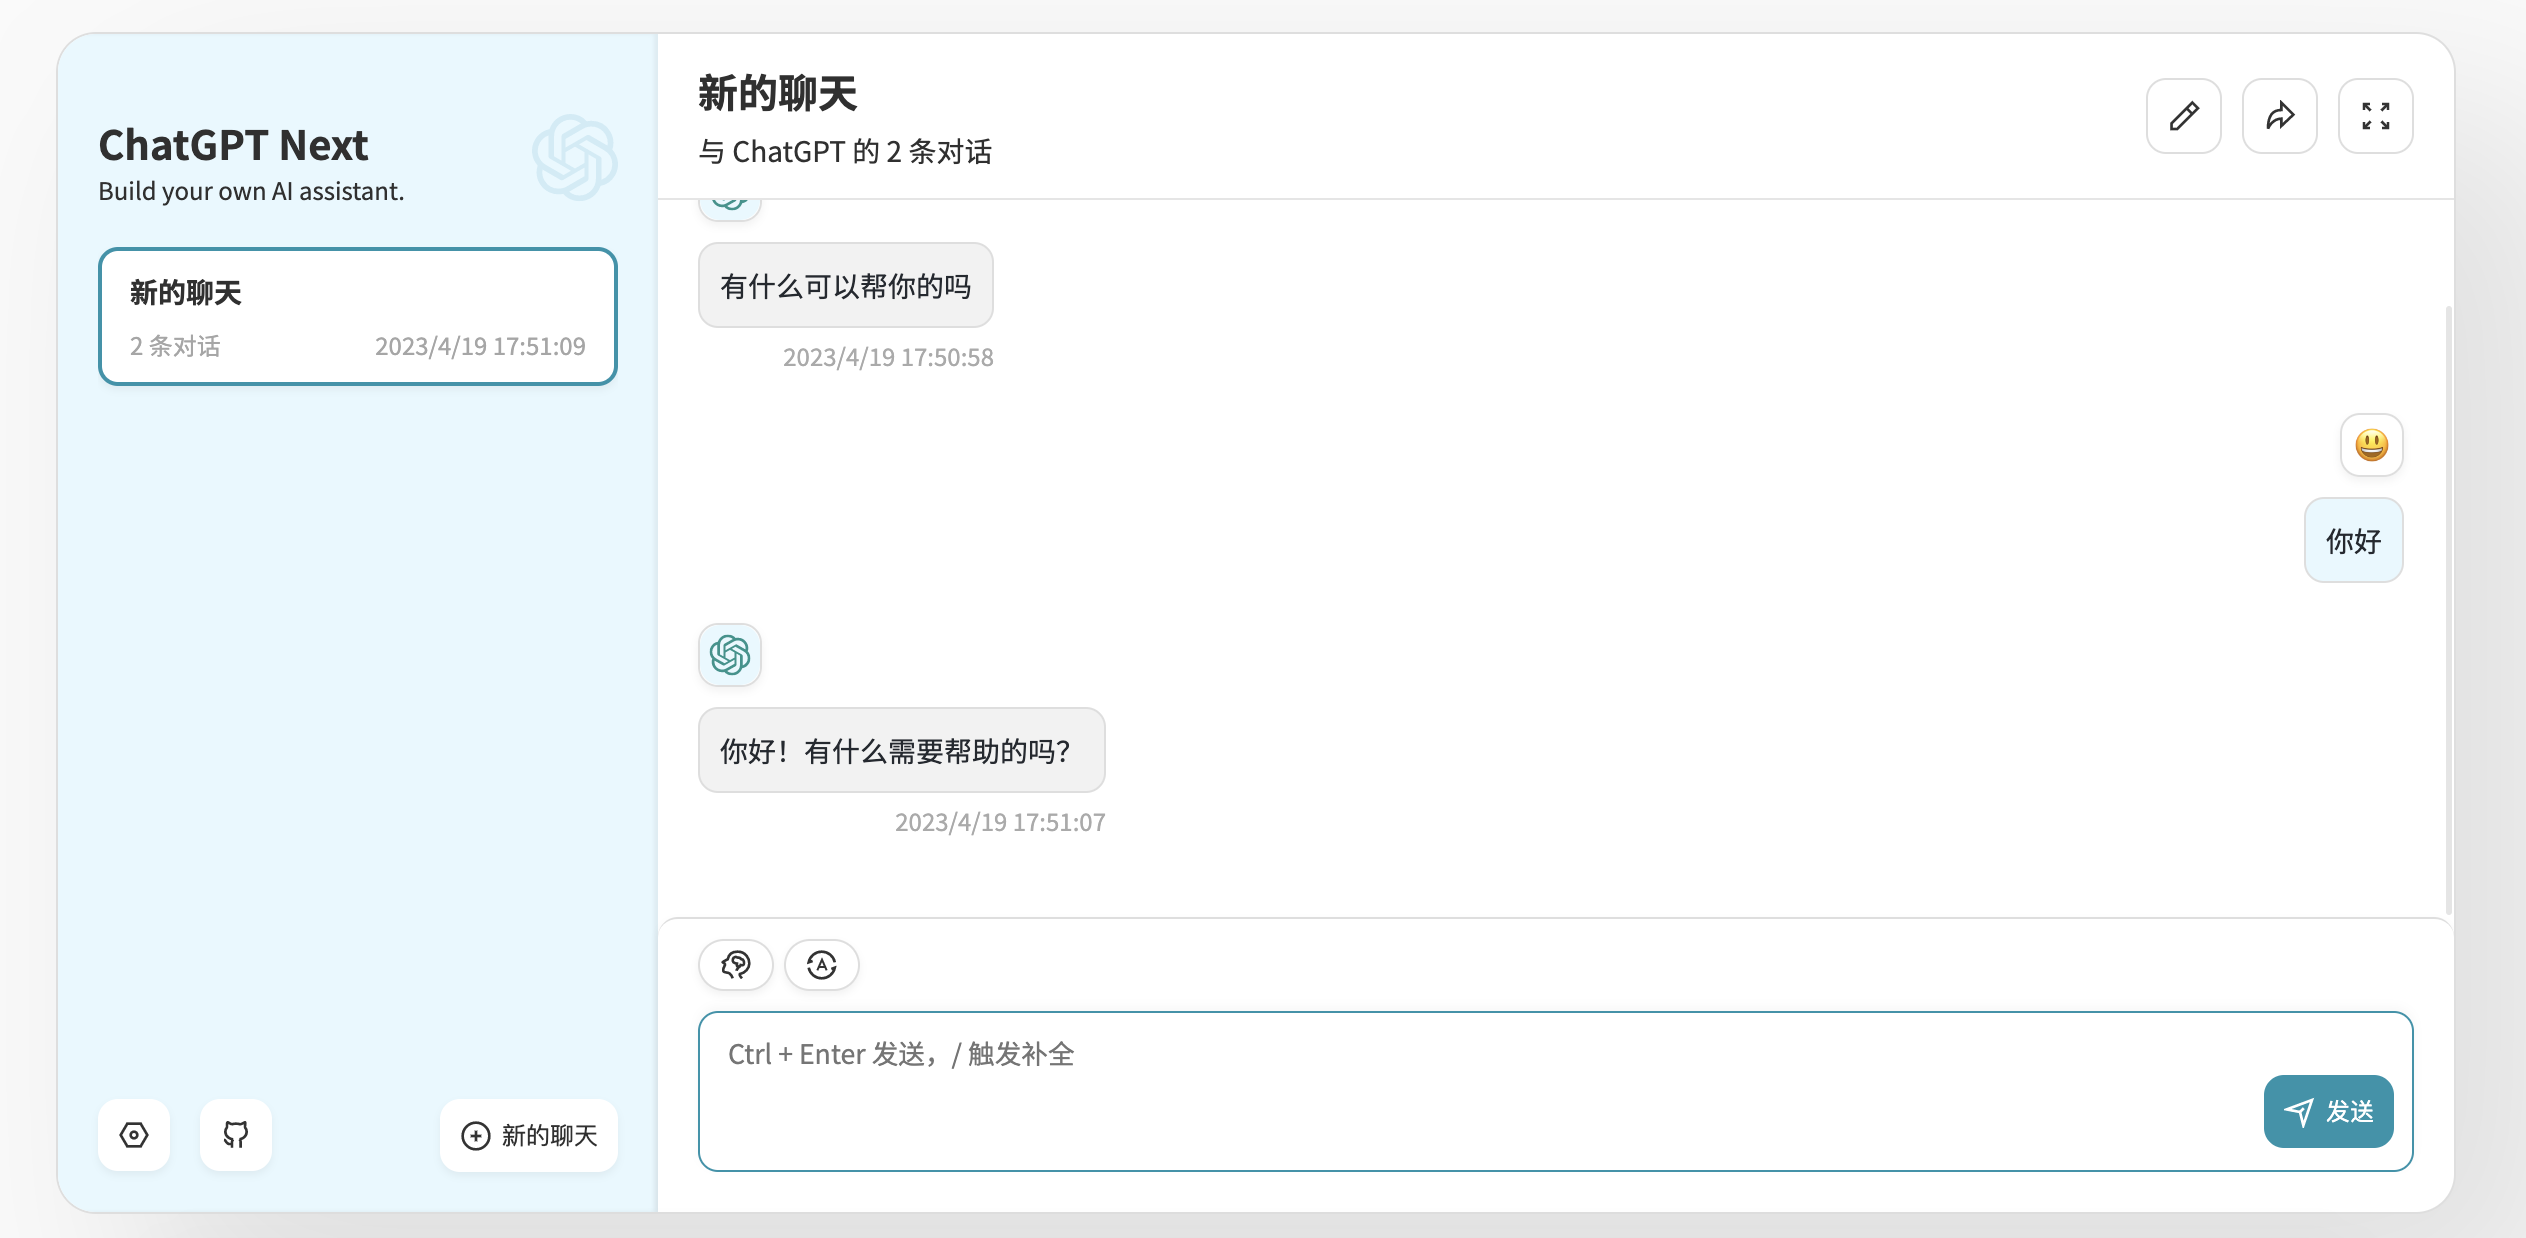Click the auto theme icon above input
This screenshot has height=1238, width=2526.
822,965
